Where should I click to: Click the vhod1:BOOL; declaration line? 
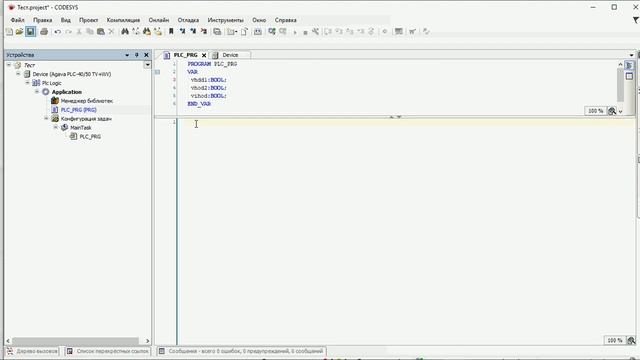(x=208, y=80)
